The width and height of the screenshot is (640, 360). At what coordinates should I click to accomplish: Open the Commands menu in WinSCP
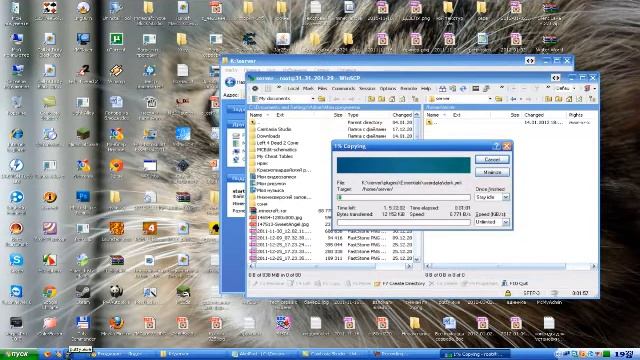(343, 89)
